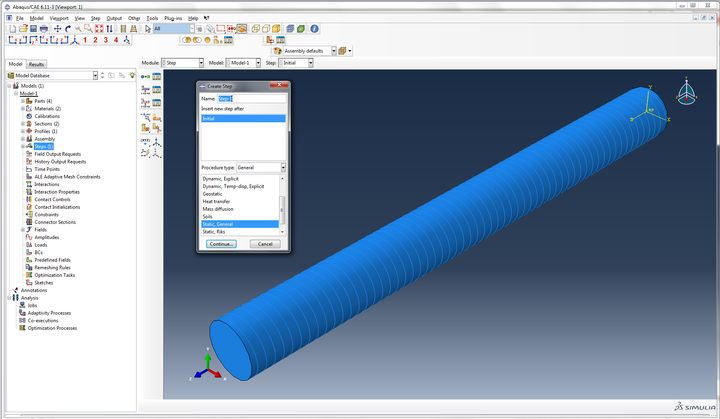Select the Magnify View tool
Screen dimensions: 720x419
[78, 28]
